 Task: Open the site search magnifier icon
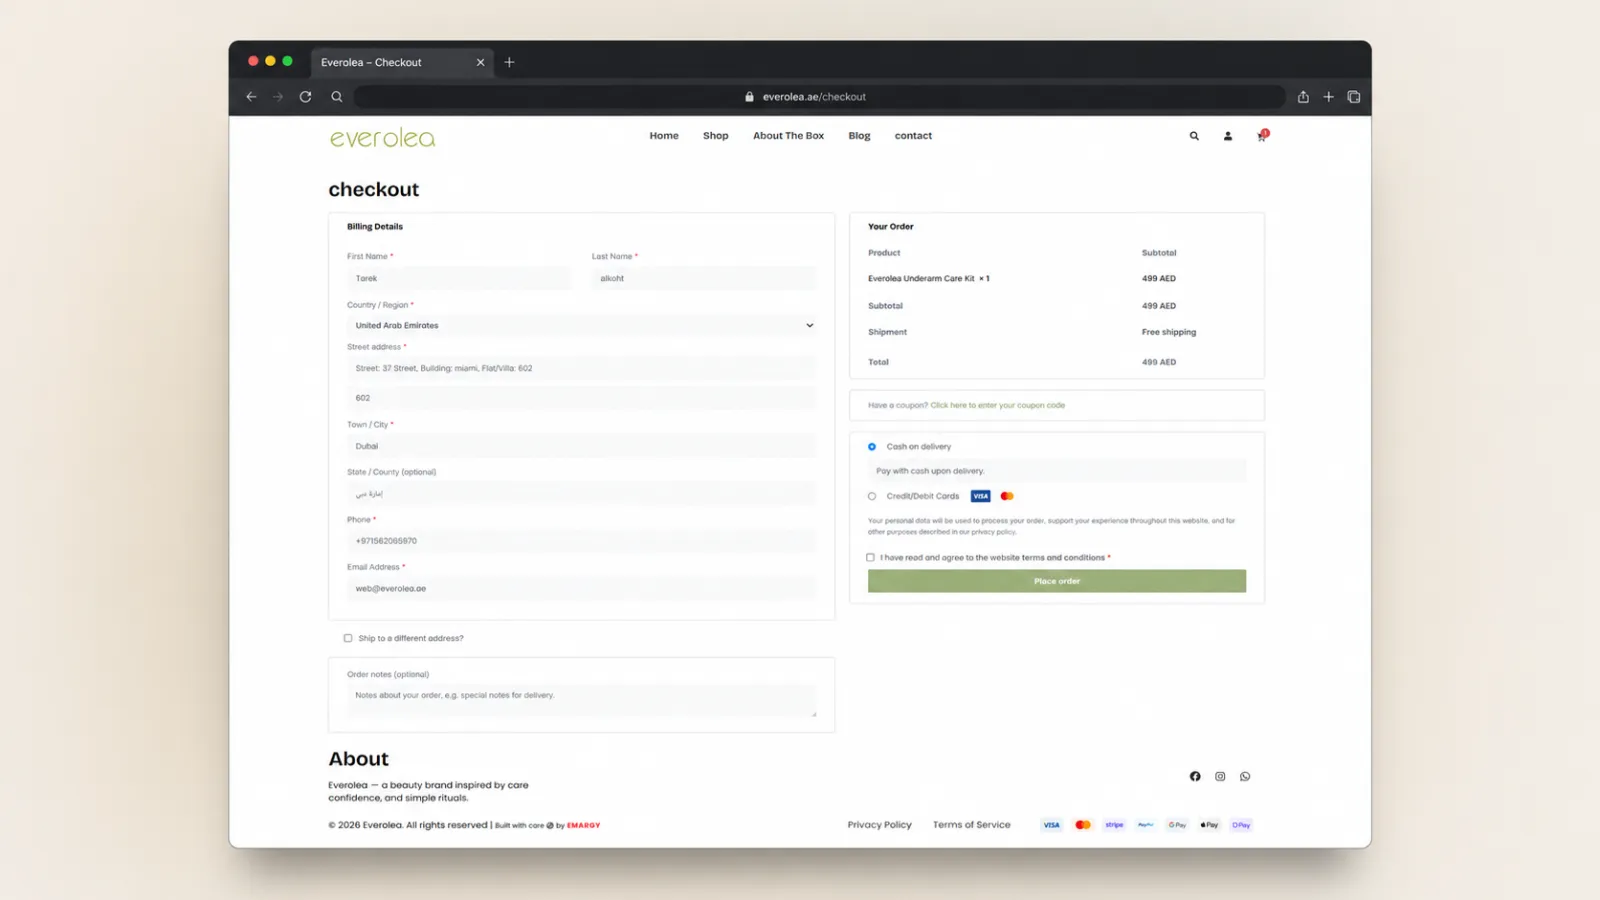coord(1194,136)
